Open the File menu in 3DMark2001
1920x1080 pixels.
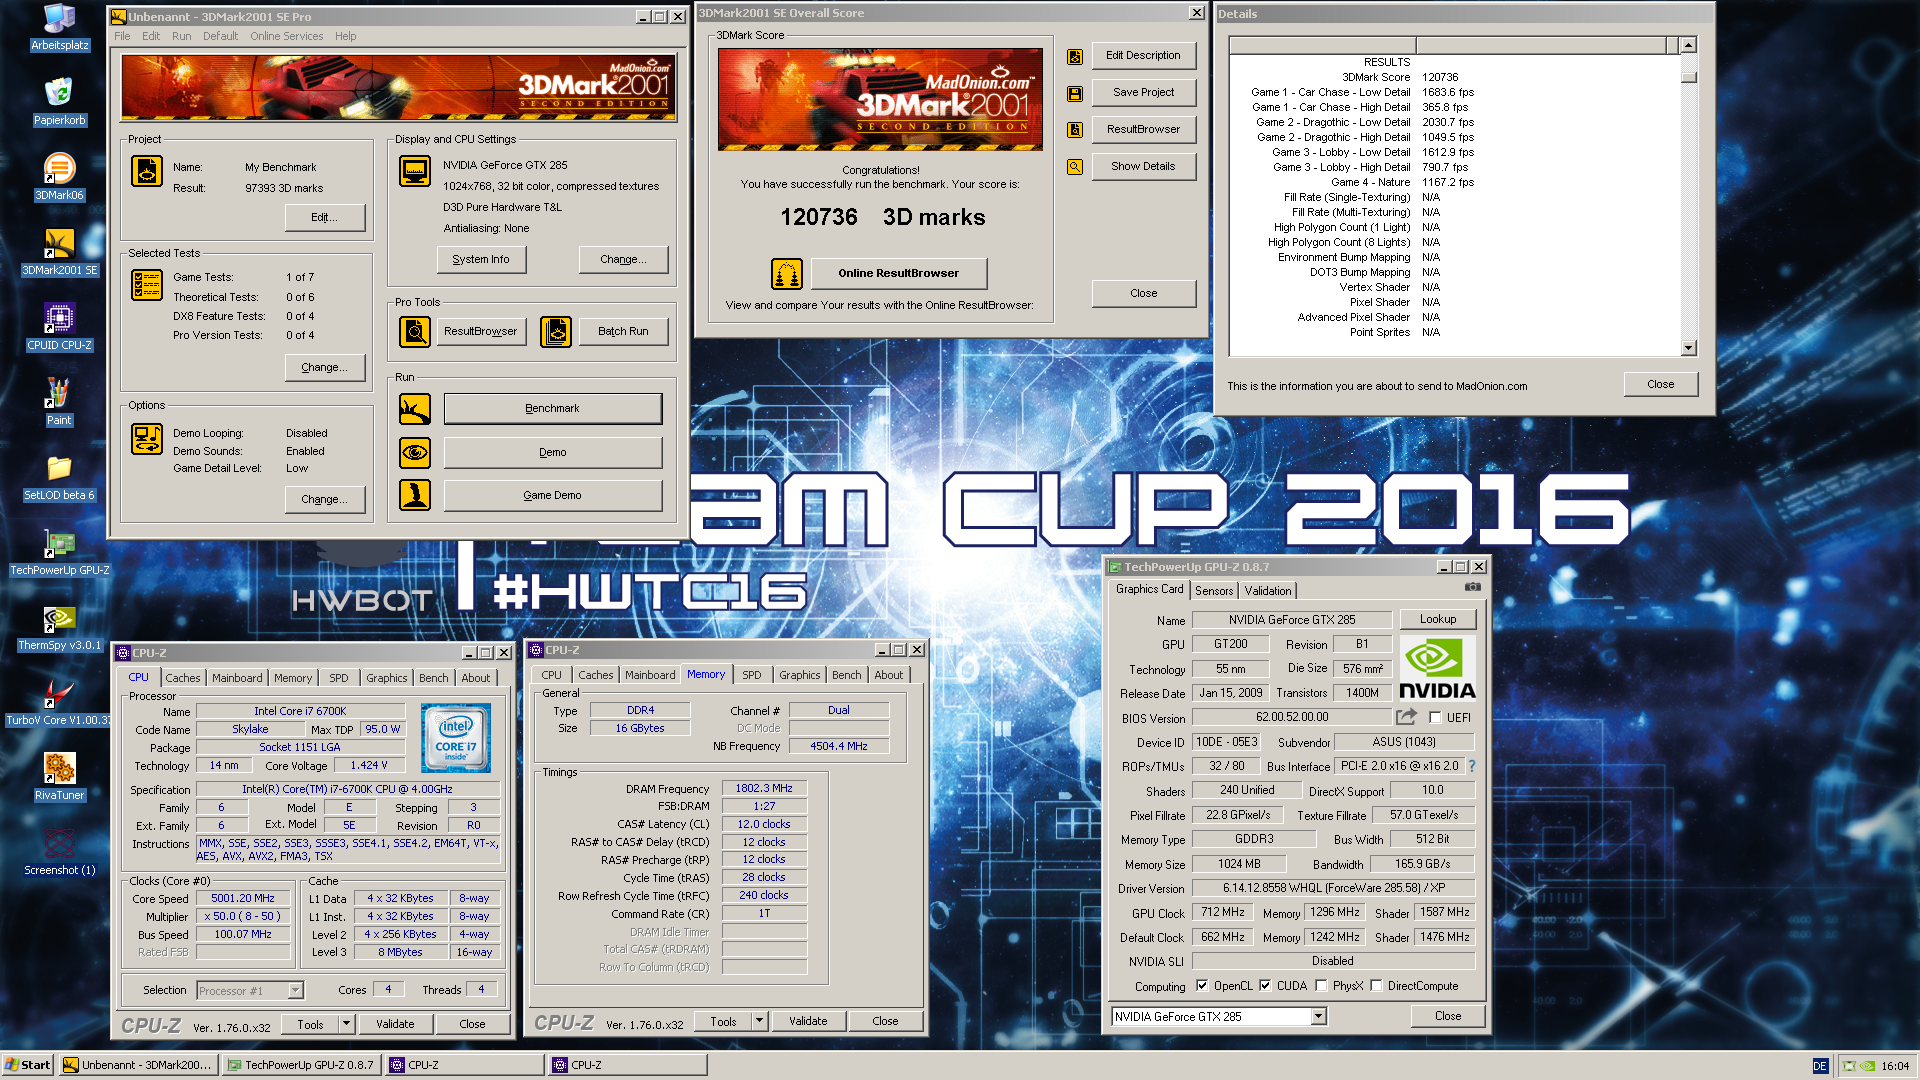pyautogui.click(x=122, y=36)
